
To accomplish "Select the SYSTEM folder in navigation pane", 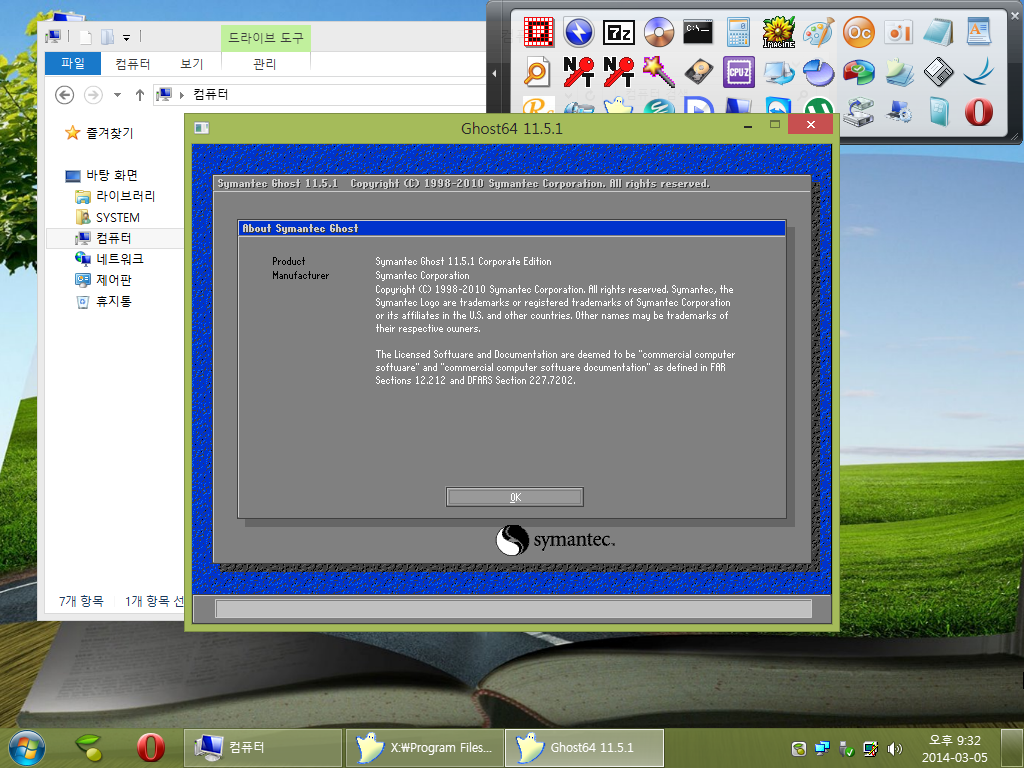I will coord(118,217).
